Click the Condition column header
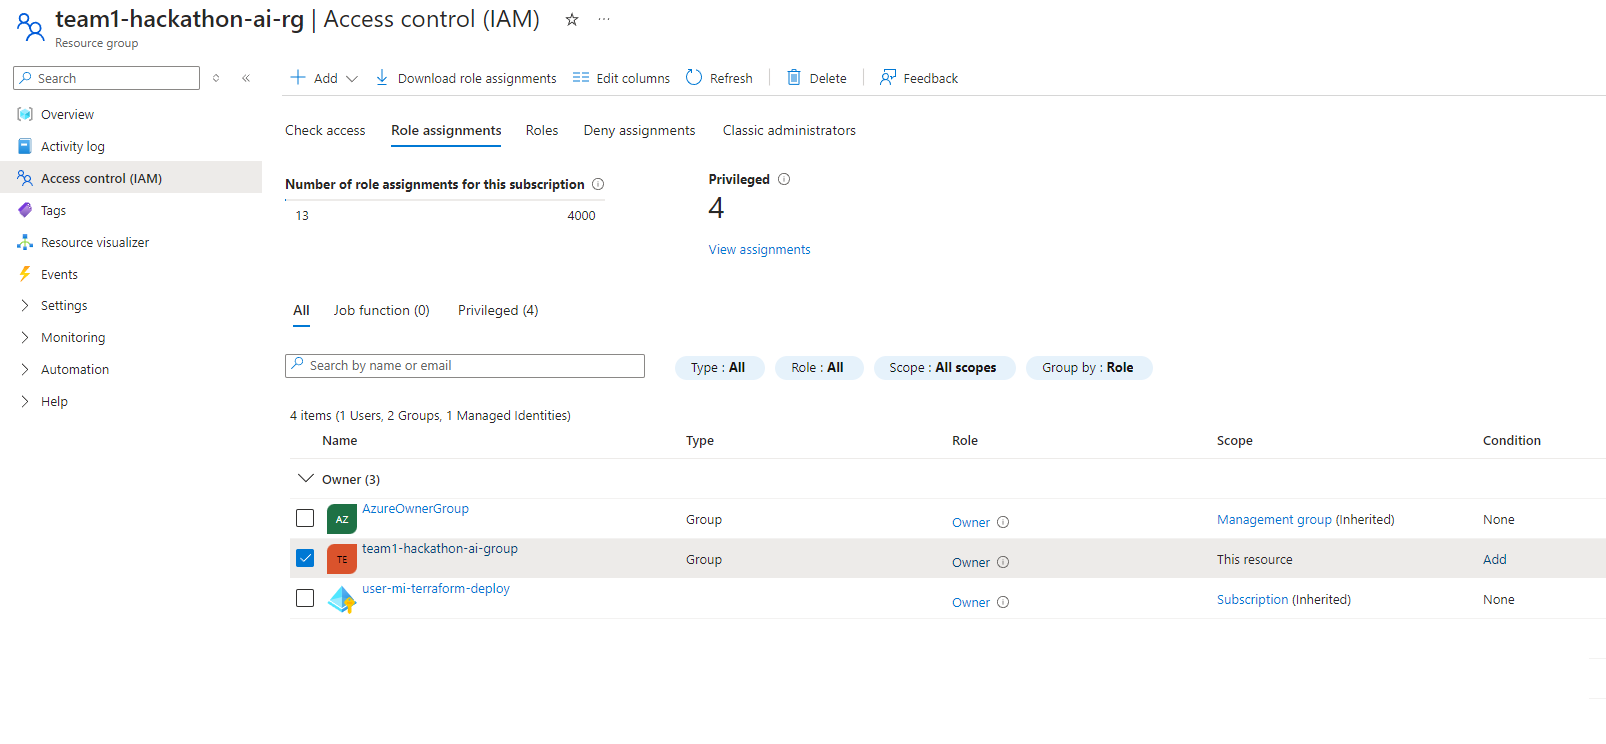The image size is (1606, 744). click(1512, 441)
